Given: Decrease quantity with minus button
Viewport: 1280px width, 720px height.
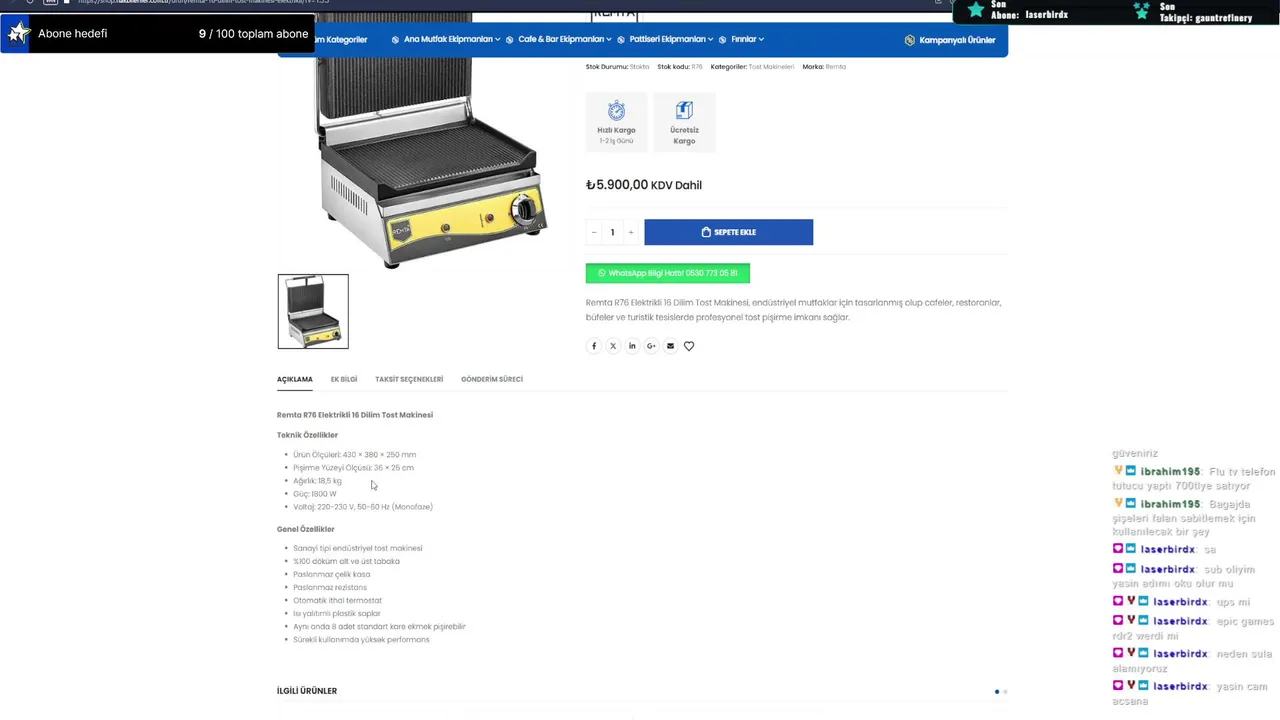Looking at the screenshot, I should point(594,232).
